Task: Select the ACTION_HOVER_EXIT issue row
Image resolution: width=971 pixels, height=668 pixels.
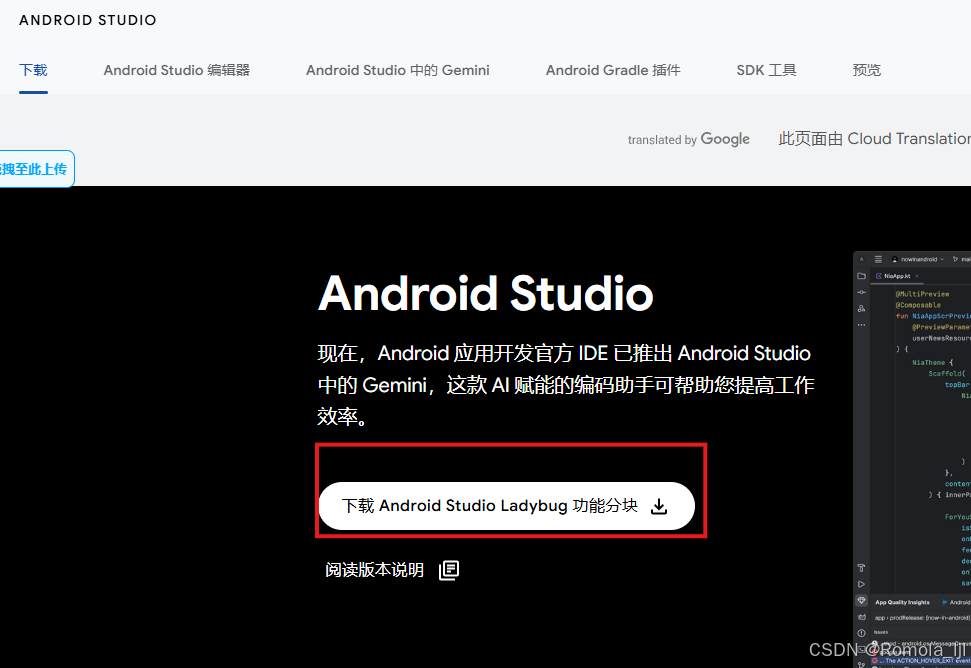Action: coord(922,661)
